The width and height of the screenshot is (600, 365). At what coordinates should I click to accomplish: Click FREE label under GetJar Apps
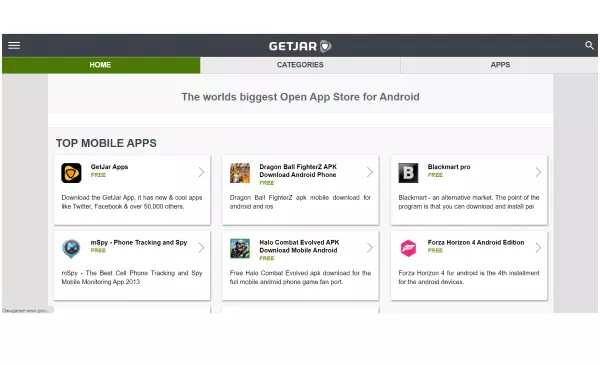click(x=98, y=175)
